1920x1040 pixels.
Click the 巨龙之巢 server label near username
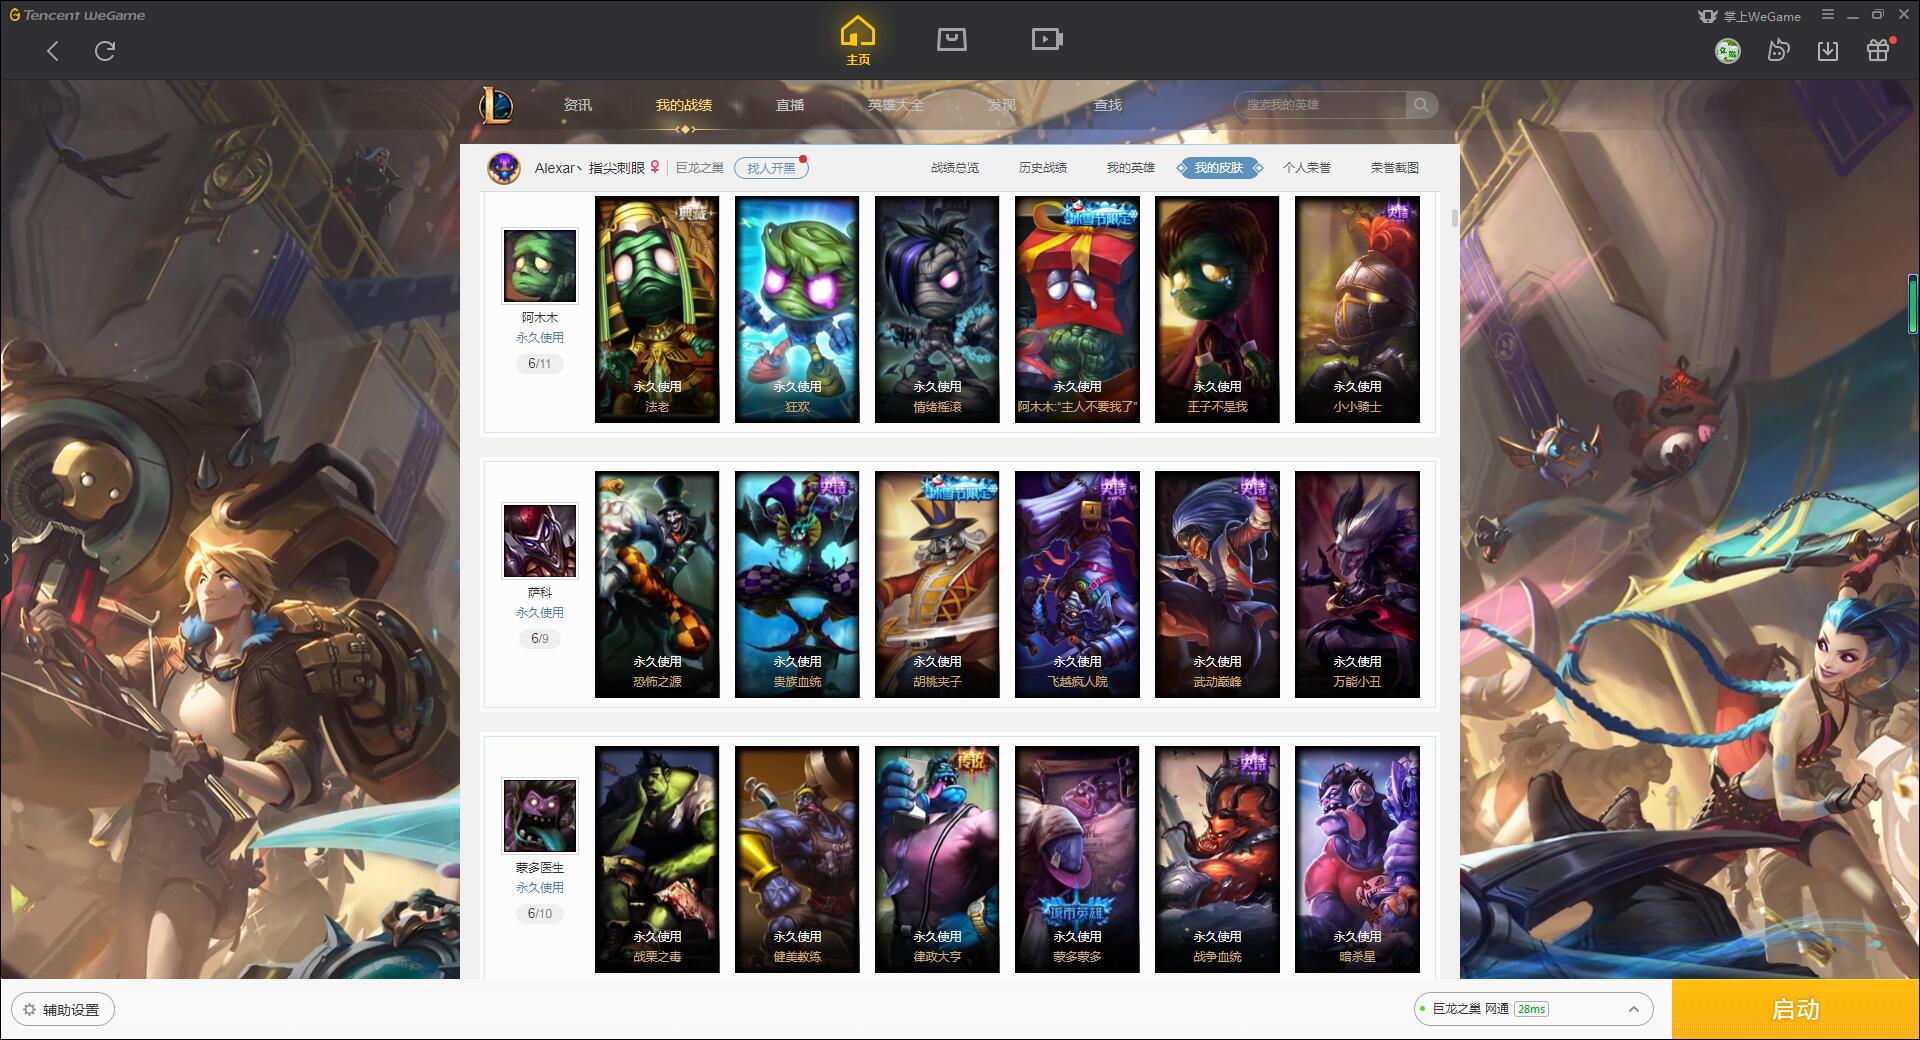point(700,168)
